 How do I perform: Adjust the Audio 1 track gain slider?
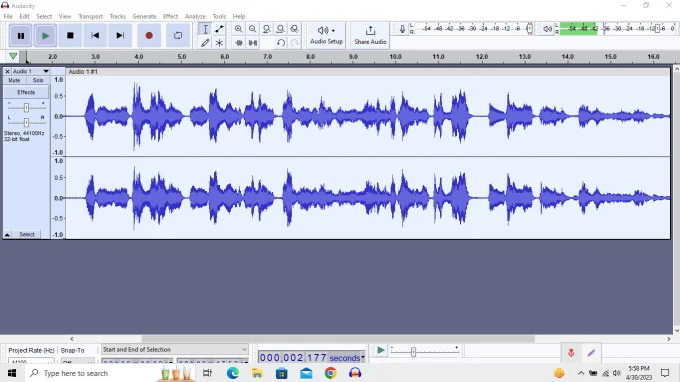coord(26,107)
